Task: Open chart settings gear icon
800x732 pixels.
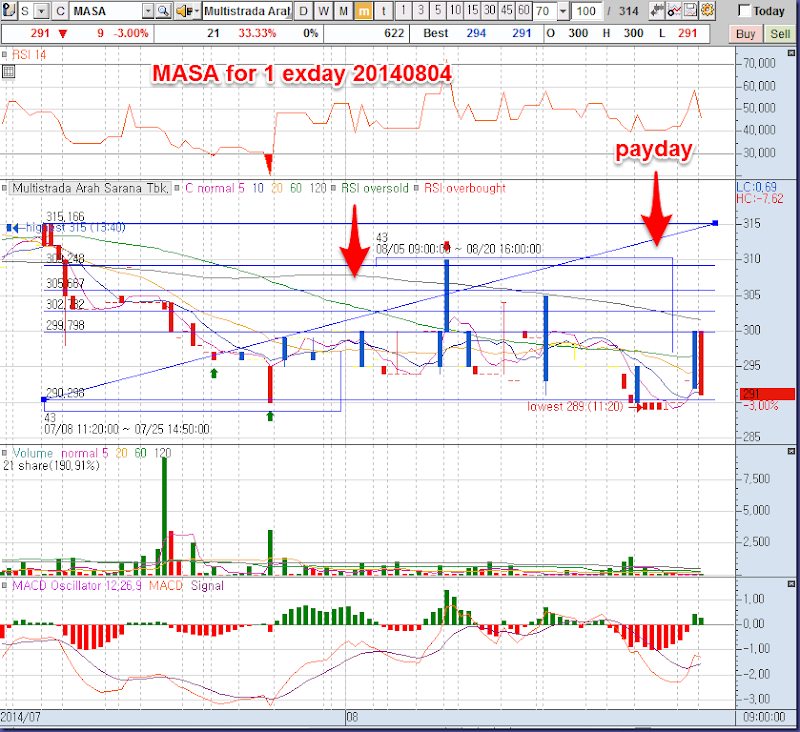Action: [x=707, y=11]
